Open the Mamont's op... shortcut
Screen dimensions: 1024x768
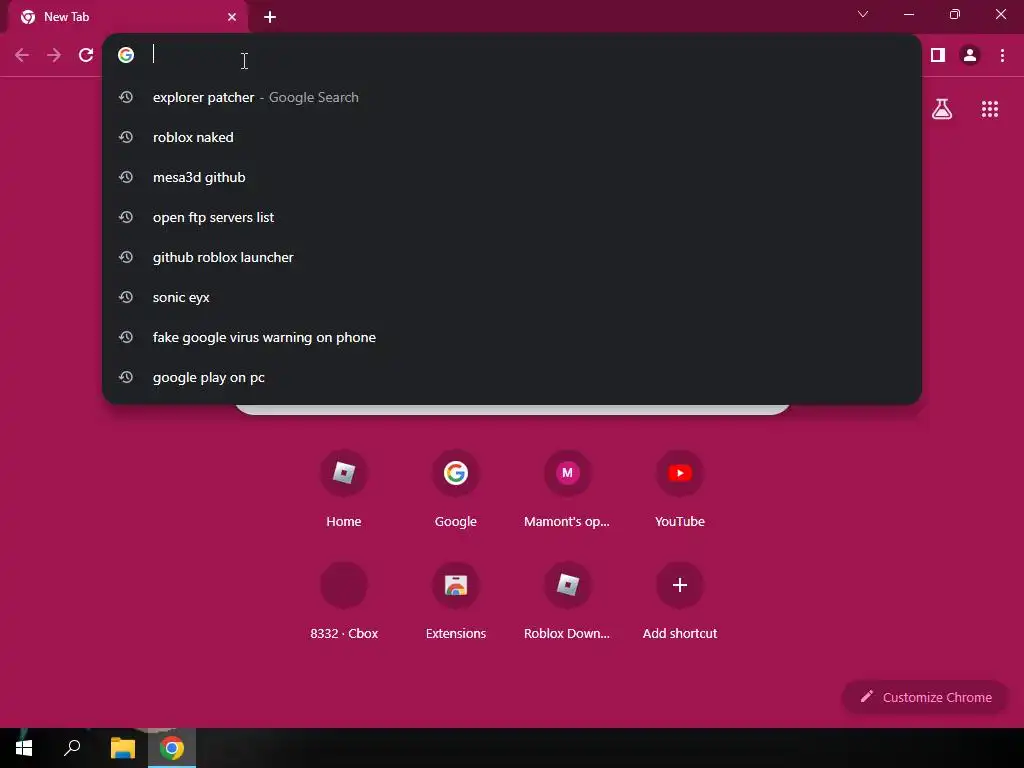coord(567,488)
